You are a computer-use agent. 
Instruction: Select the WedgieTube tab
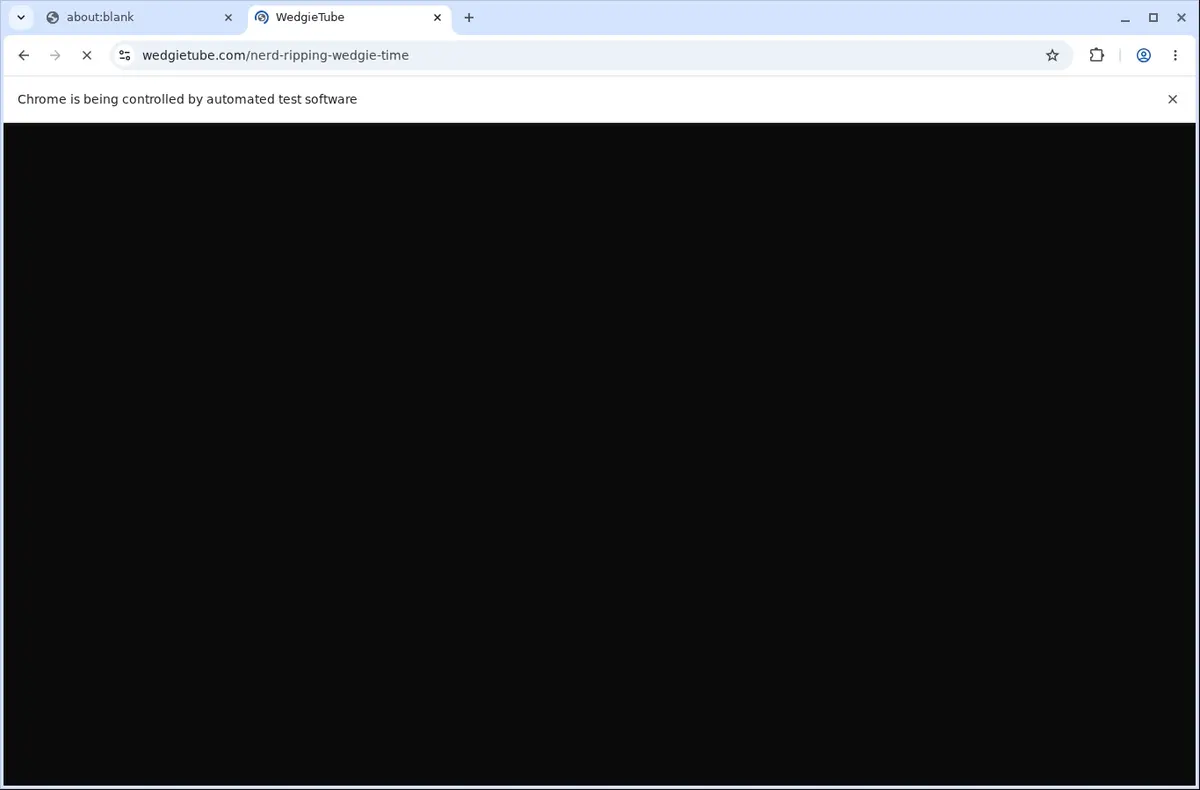tap(348, 17)
